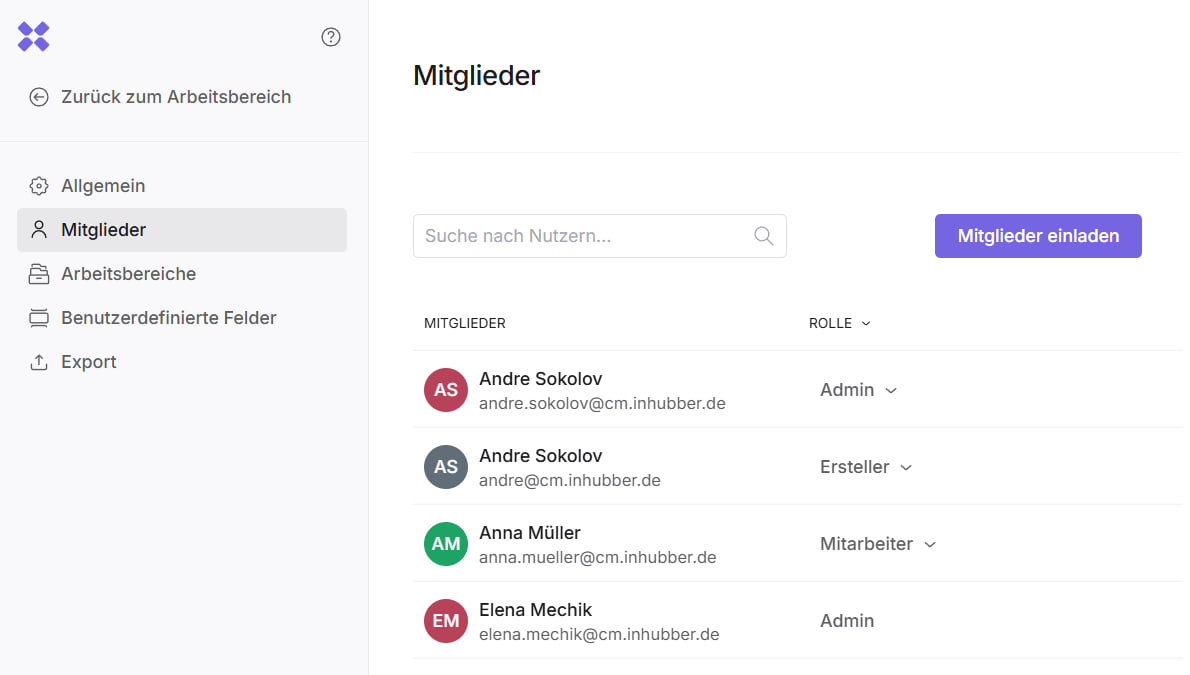Focus the Suche nach Nutzern field
The image size is (1190, 675).
585,236
